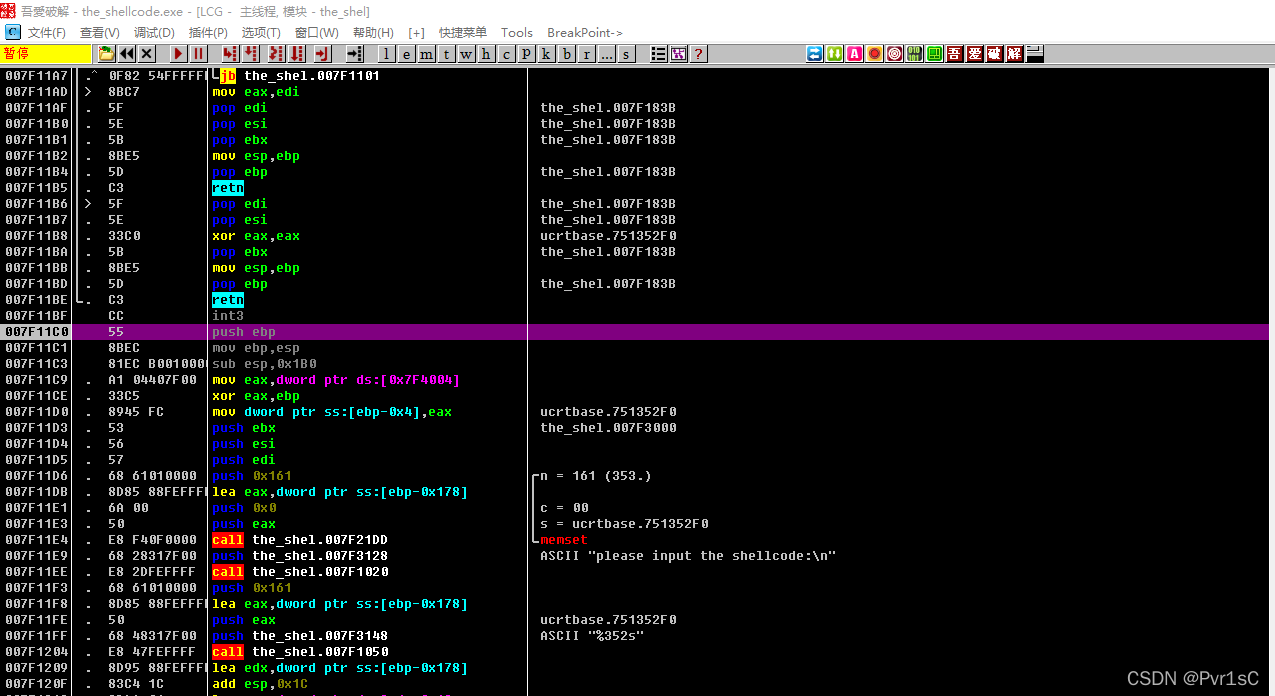Click the Step Over toolbar icon
The width and height of the screenshot is (1275, 696).
click(251, 54)
